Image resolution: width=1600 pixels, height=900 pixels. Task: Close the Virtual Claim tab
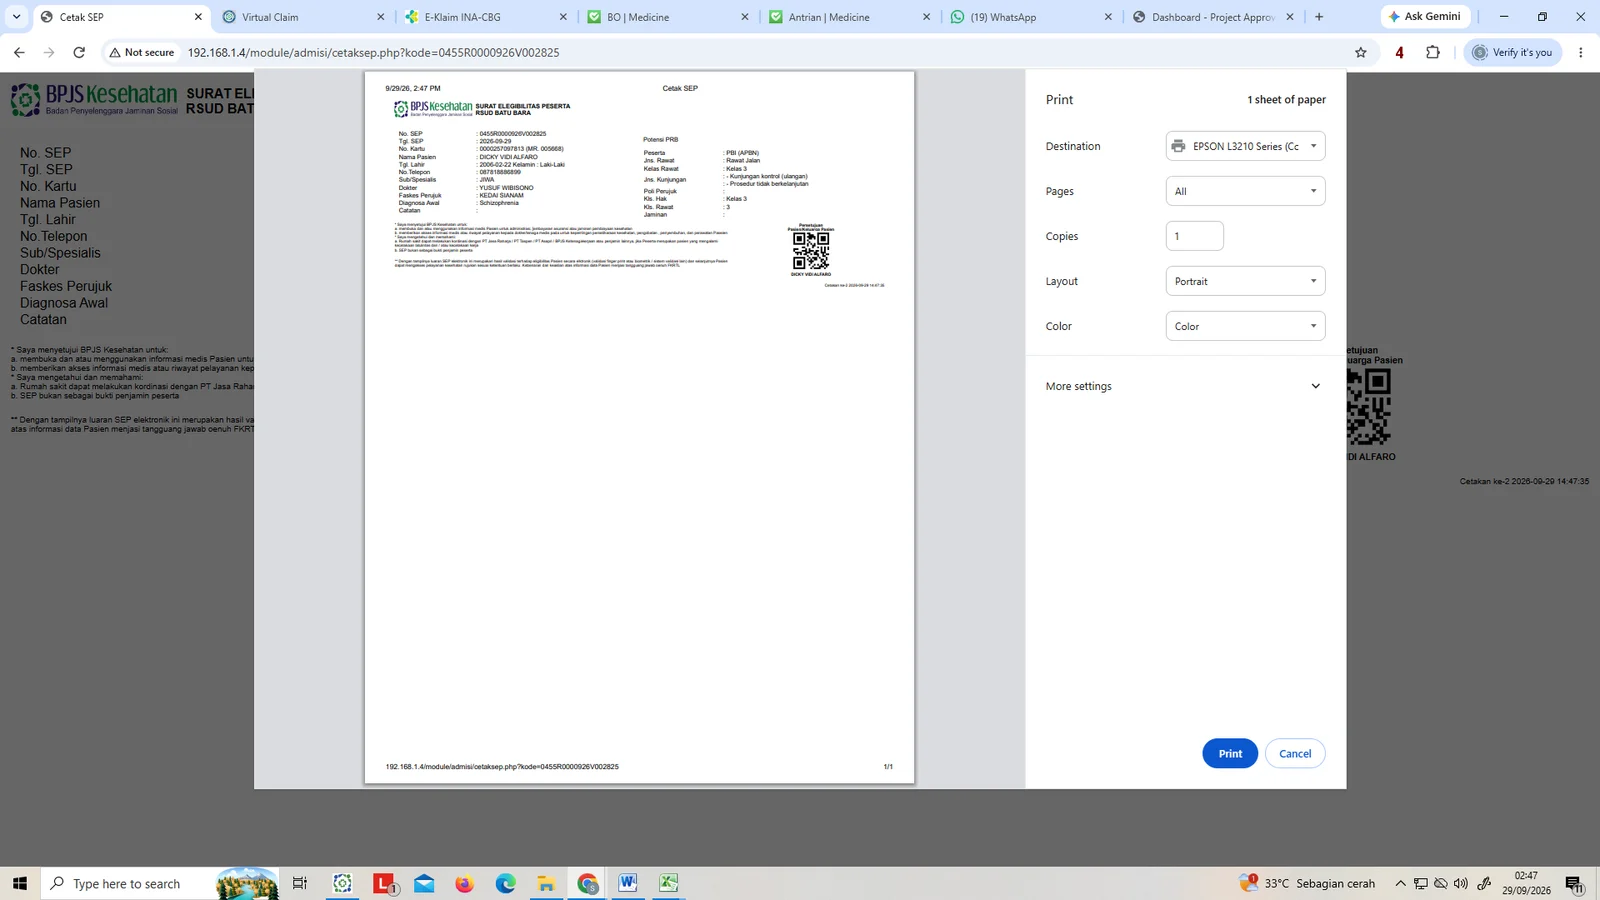point(380,17)
